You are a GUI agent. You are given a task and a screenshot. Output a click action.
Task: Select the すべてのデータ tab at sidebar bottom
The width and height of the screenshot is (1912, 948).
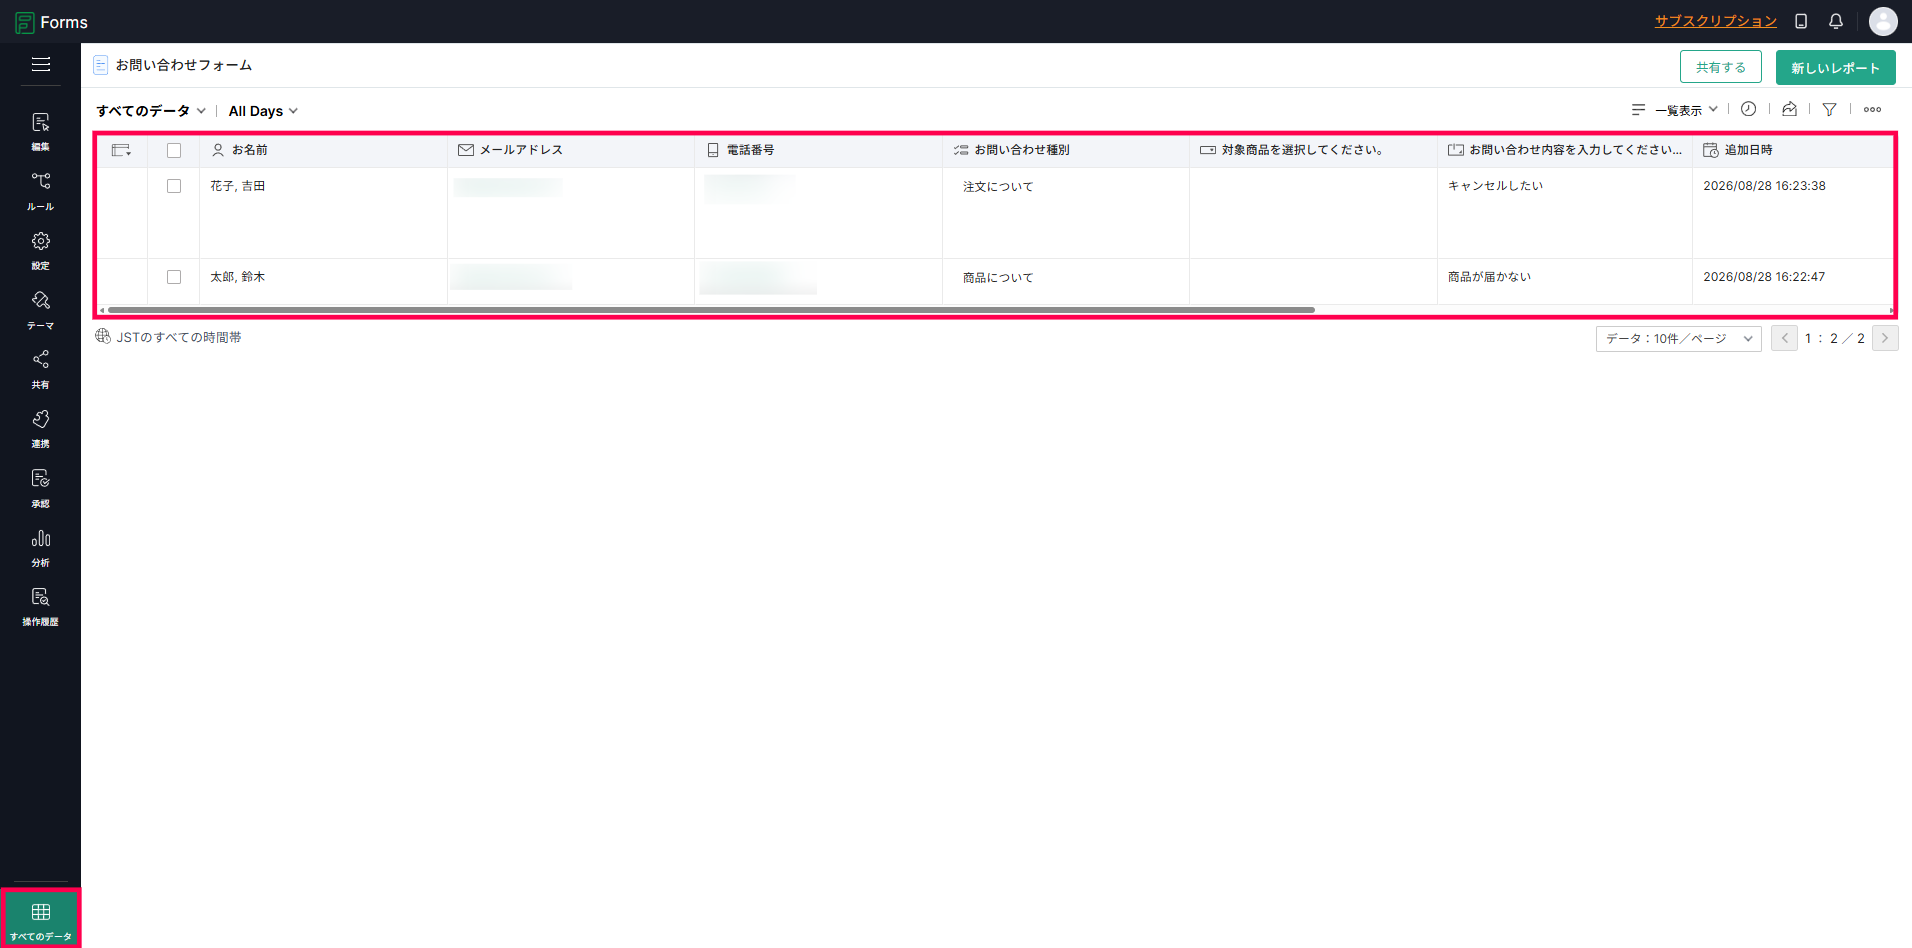(x=41, y=918)
